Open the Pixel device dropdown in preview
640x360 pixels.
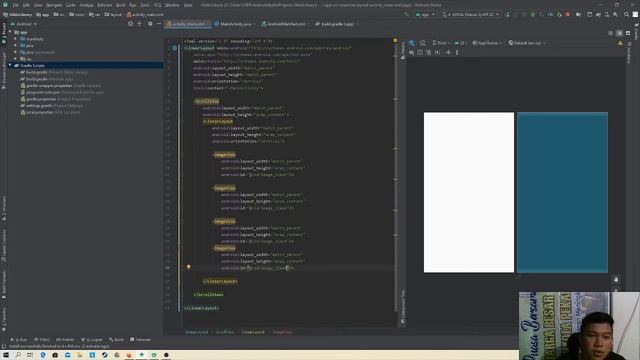pos(441,43)
